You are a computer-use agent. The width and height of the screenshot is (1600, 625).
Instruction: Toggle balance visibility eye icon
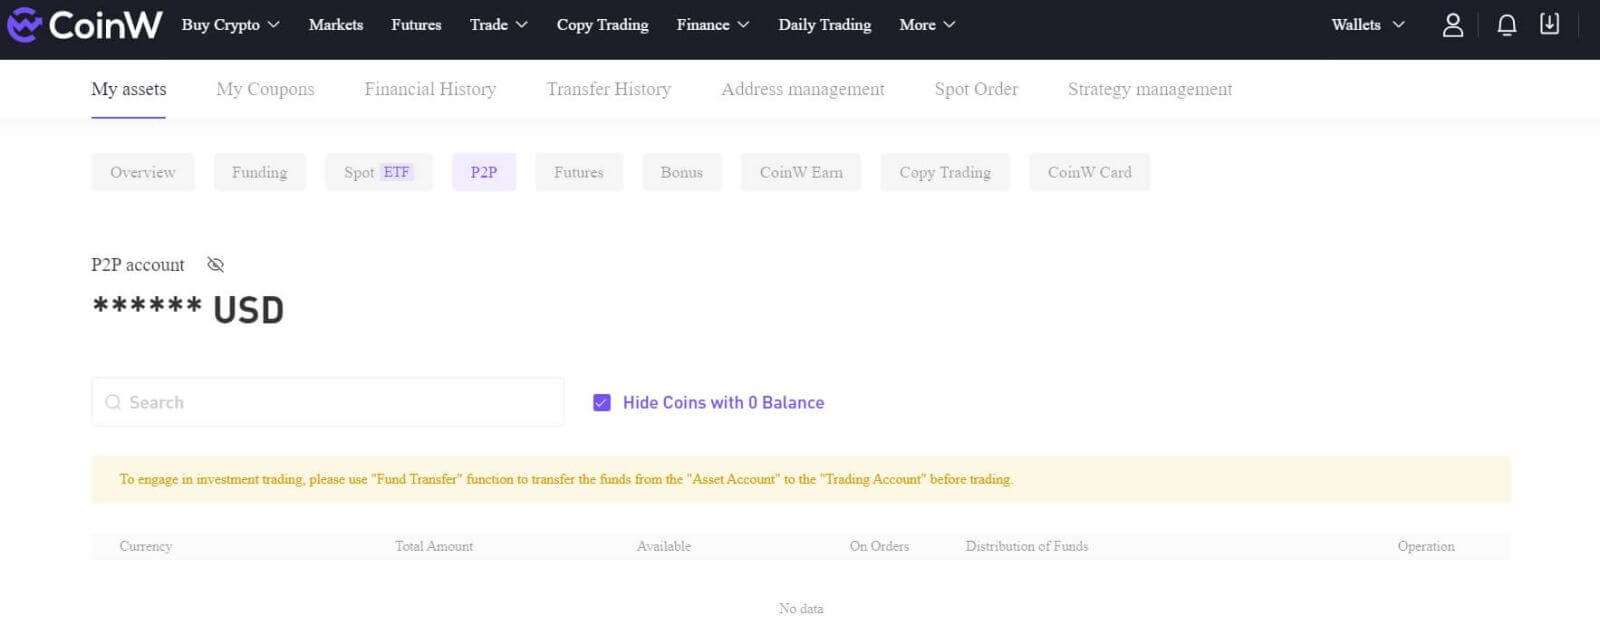tap(215, 265)
